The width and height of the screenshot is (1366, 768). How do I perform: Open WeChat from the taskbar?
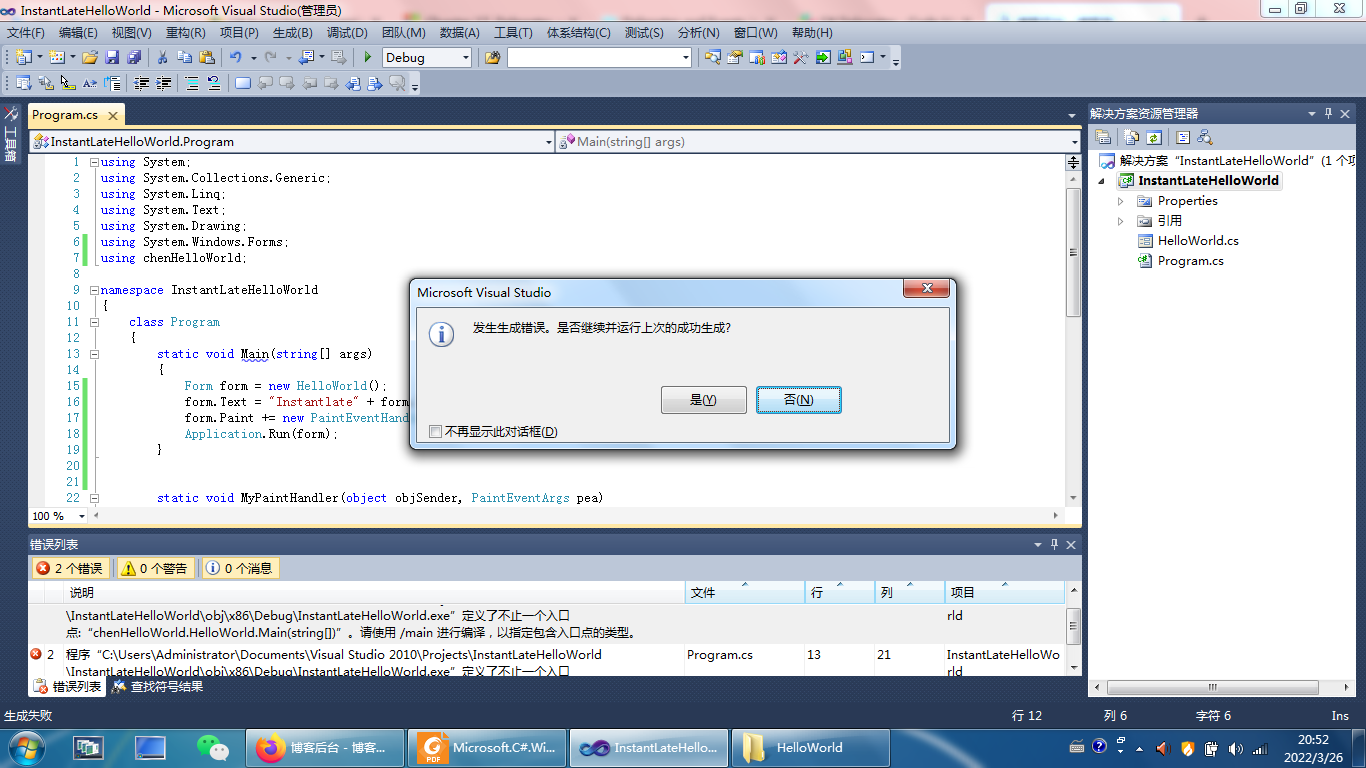pyautogui.click(x=212, y=747)
